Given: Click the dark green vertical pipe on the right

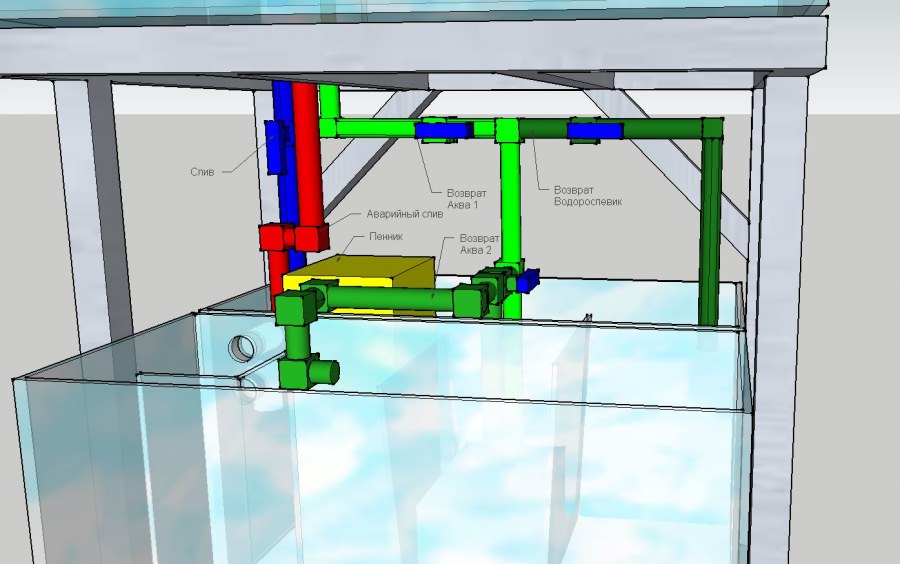Looking at the screenshot, I should tap(710, 230).
